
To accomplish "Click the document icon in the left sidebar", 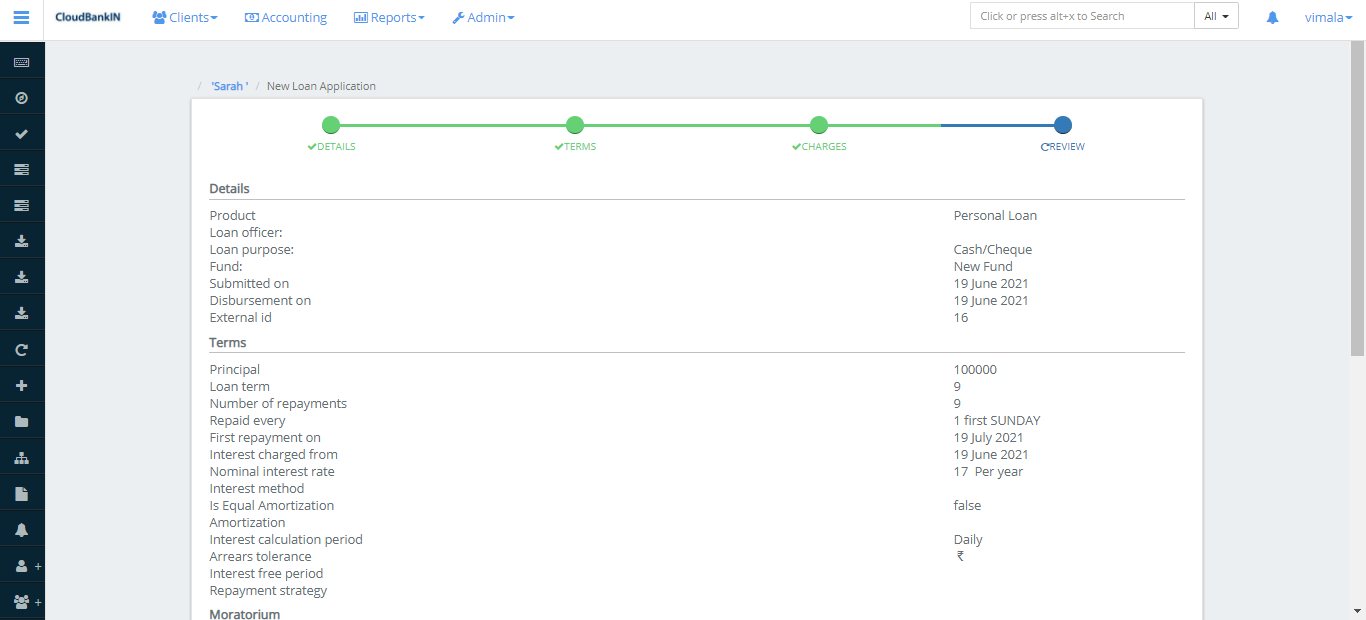I will [x=21, y=493].
